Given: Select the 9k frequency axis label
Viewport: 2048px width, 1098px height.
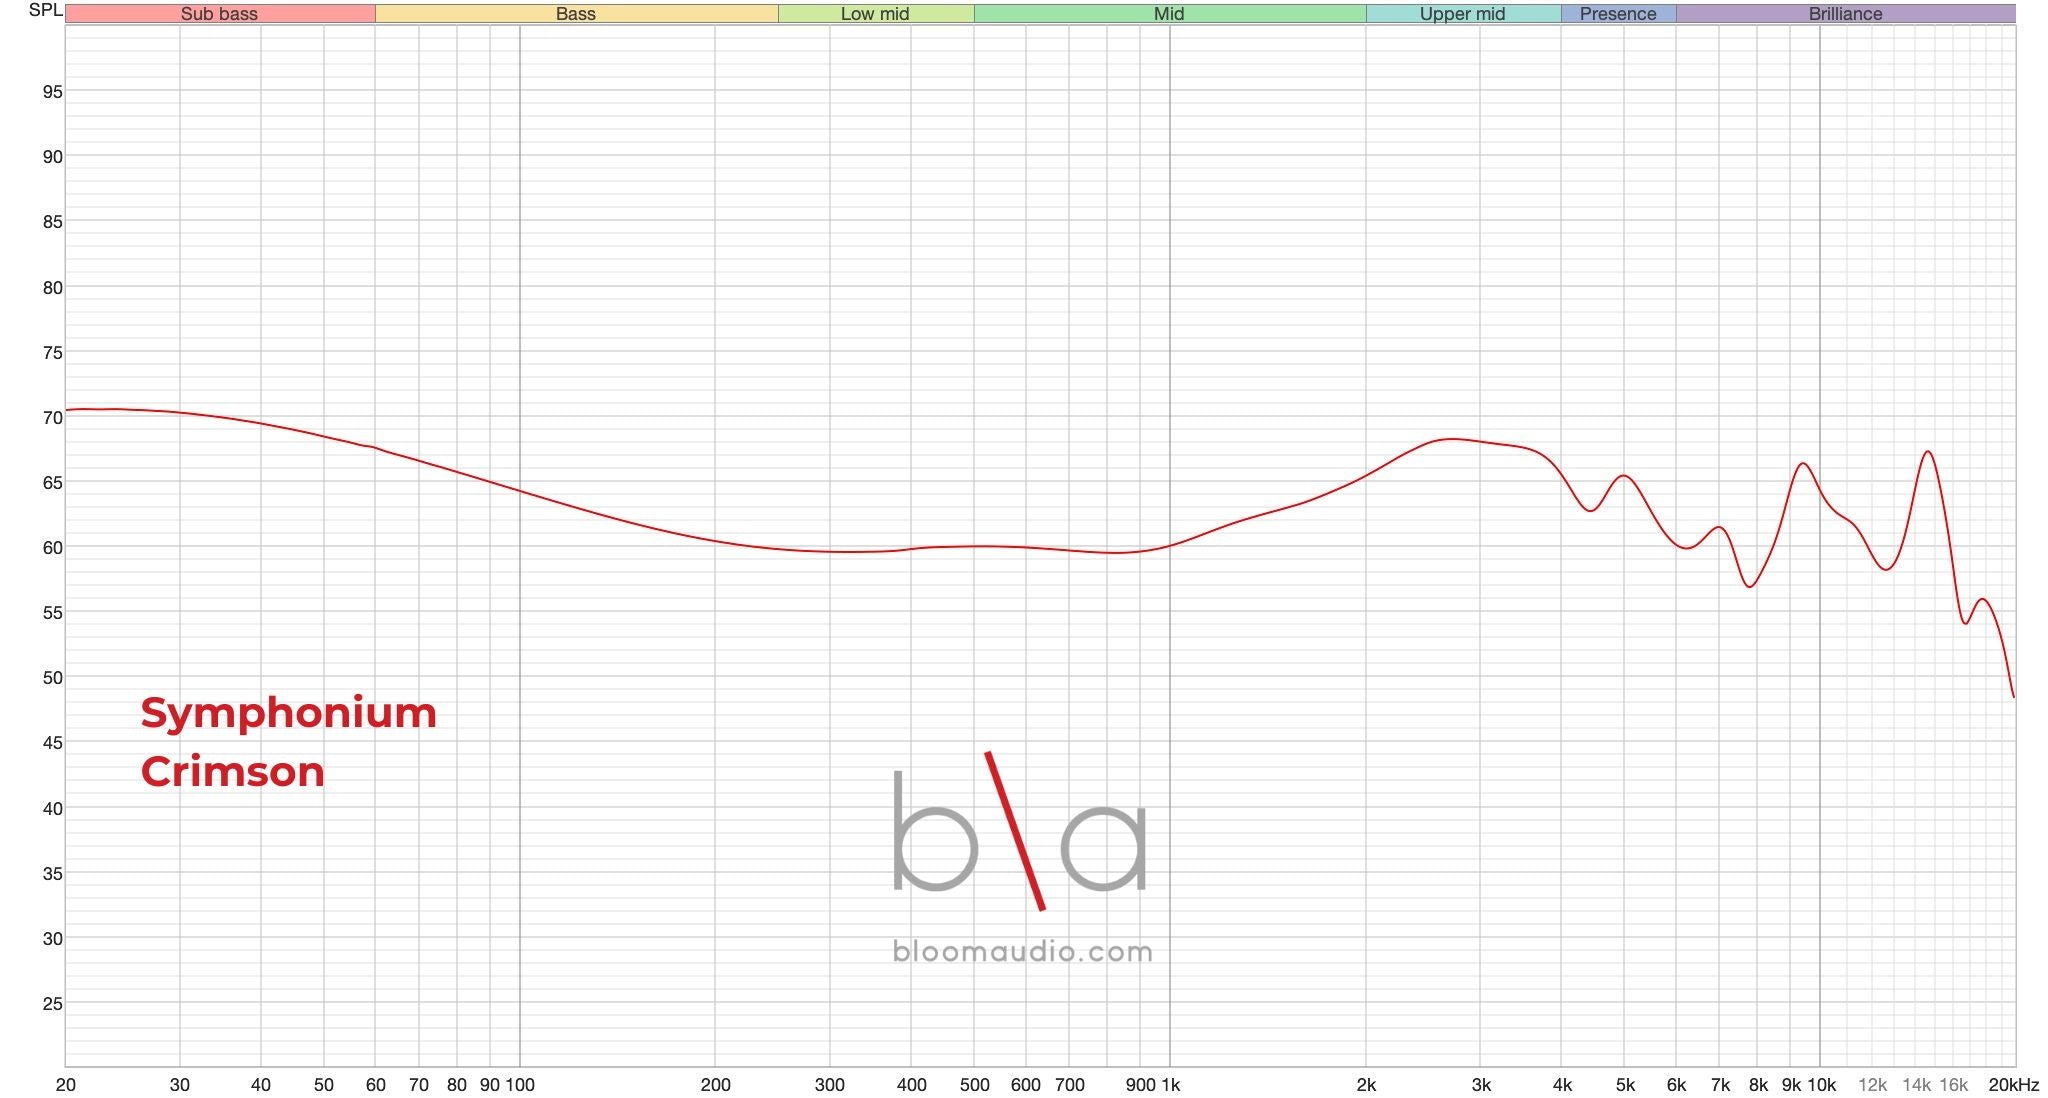Looking at the screenshot, I should tap(1791, 1085).
